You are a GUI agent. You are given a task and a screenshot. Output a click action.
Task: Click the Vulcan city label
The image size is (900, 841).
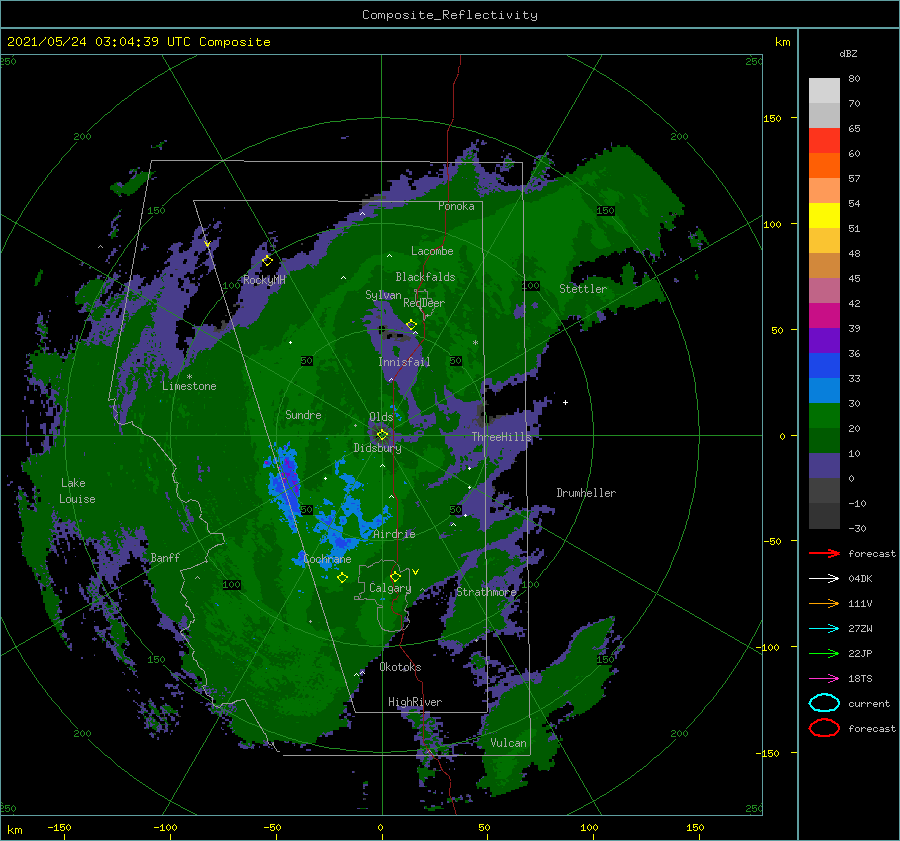tap(508, 743)
